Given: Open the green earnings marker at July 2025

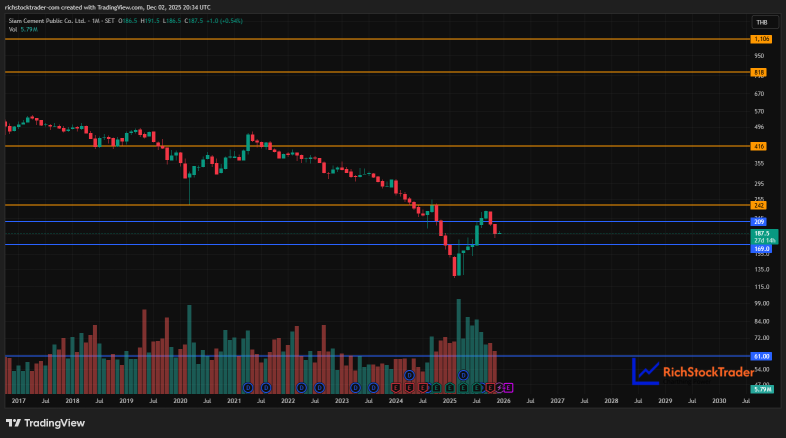Looking at the screenshot, I should click(x=477, y=388).
